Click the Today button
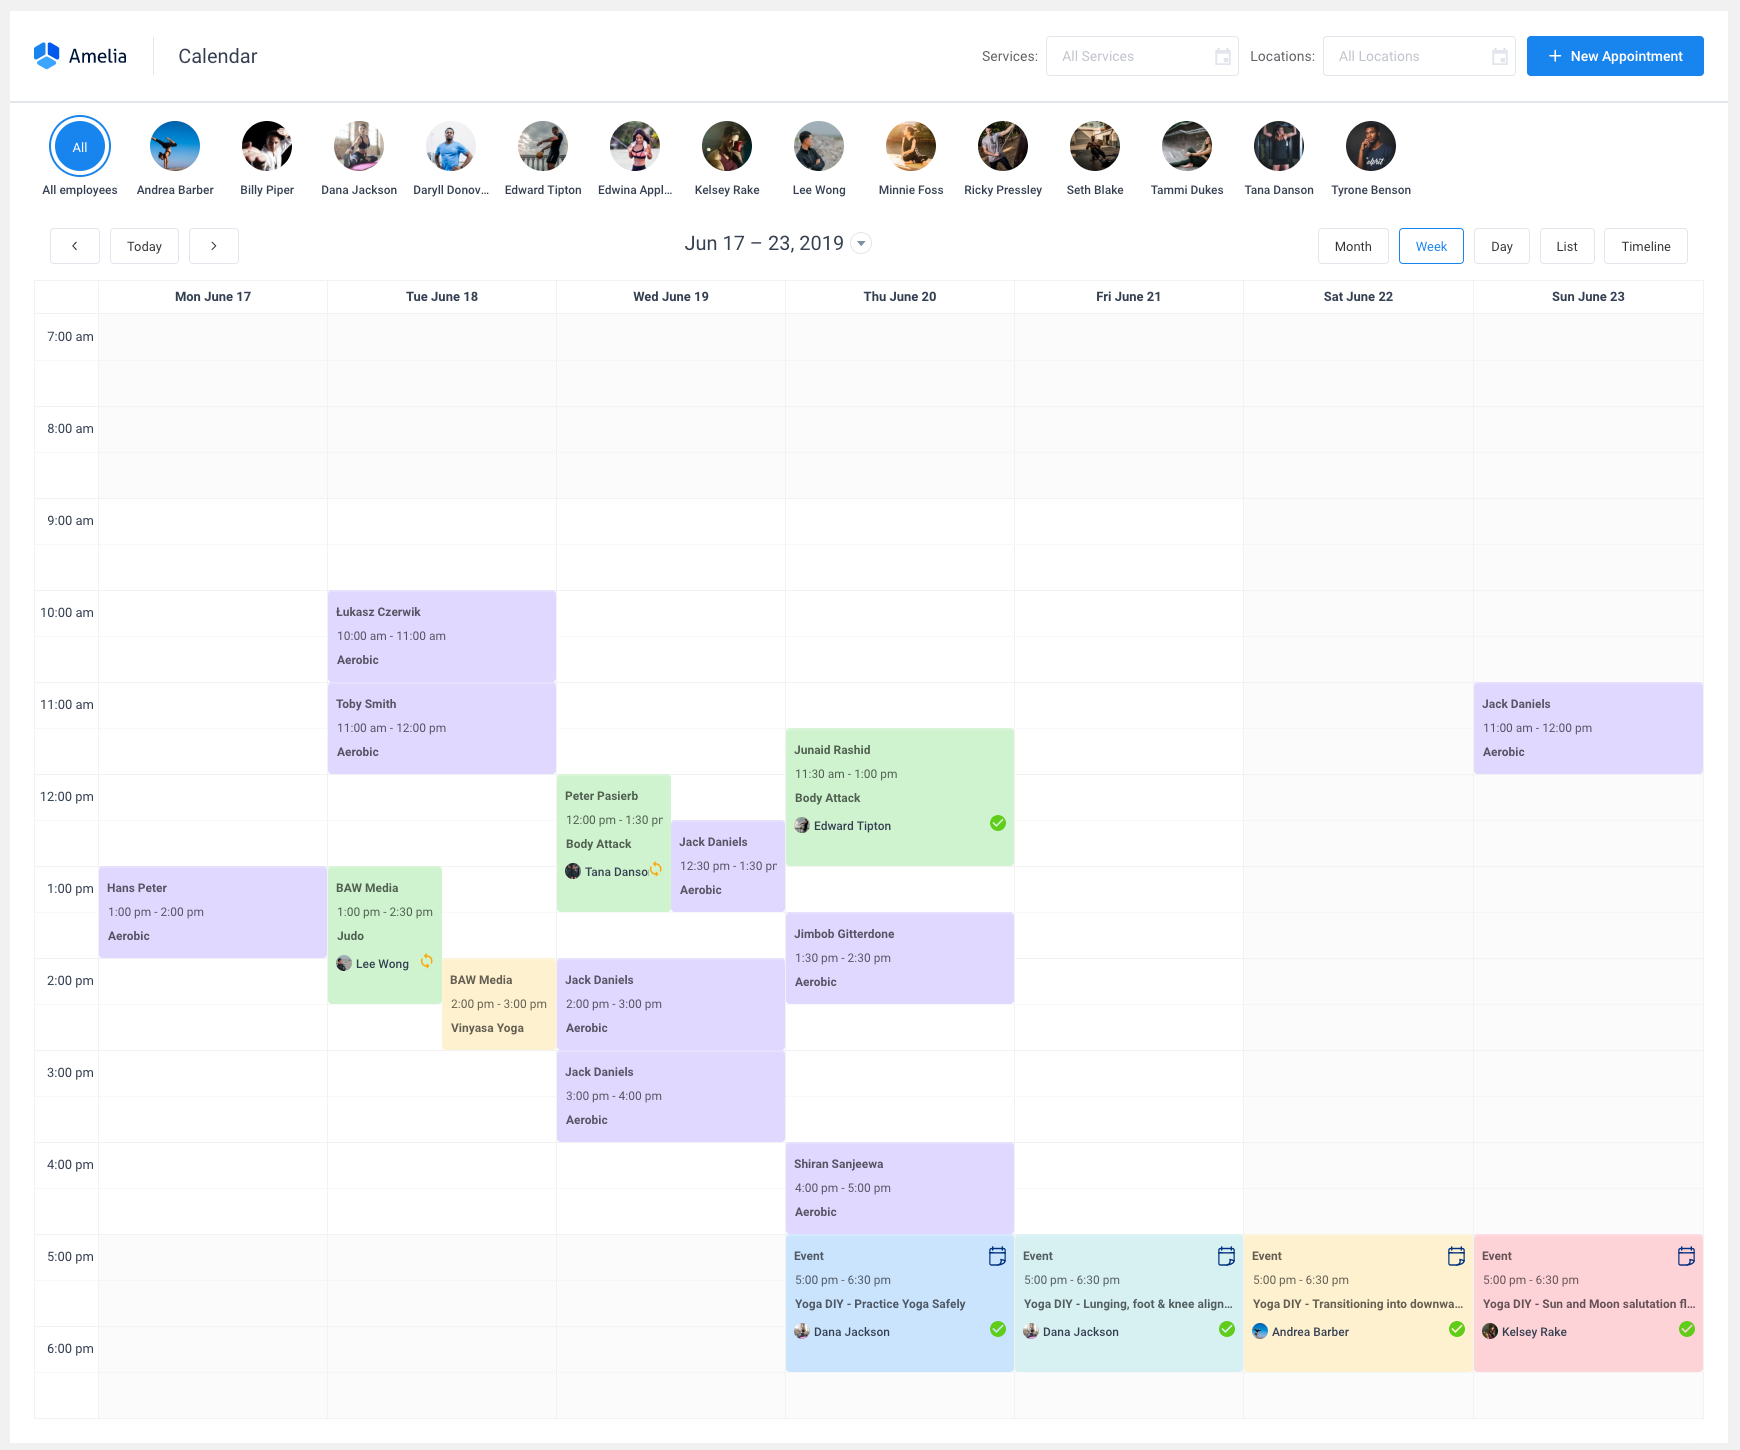 click(x=144, y=245)
